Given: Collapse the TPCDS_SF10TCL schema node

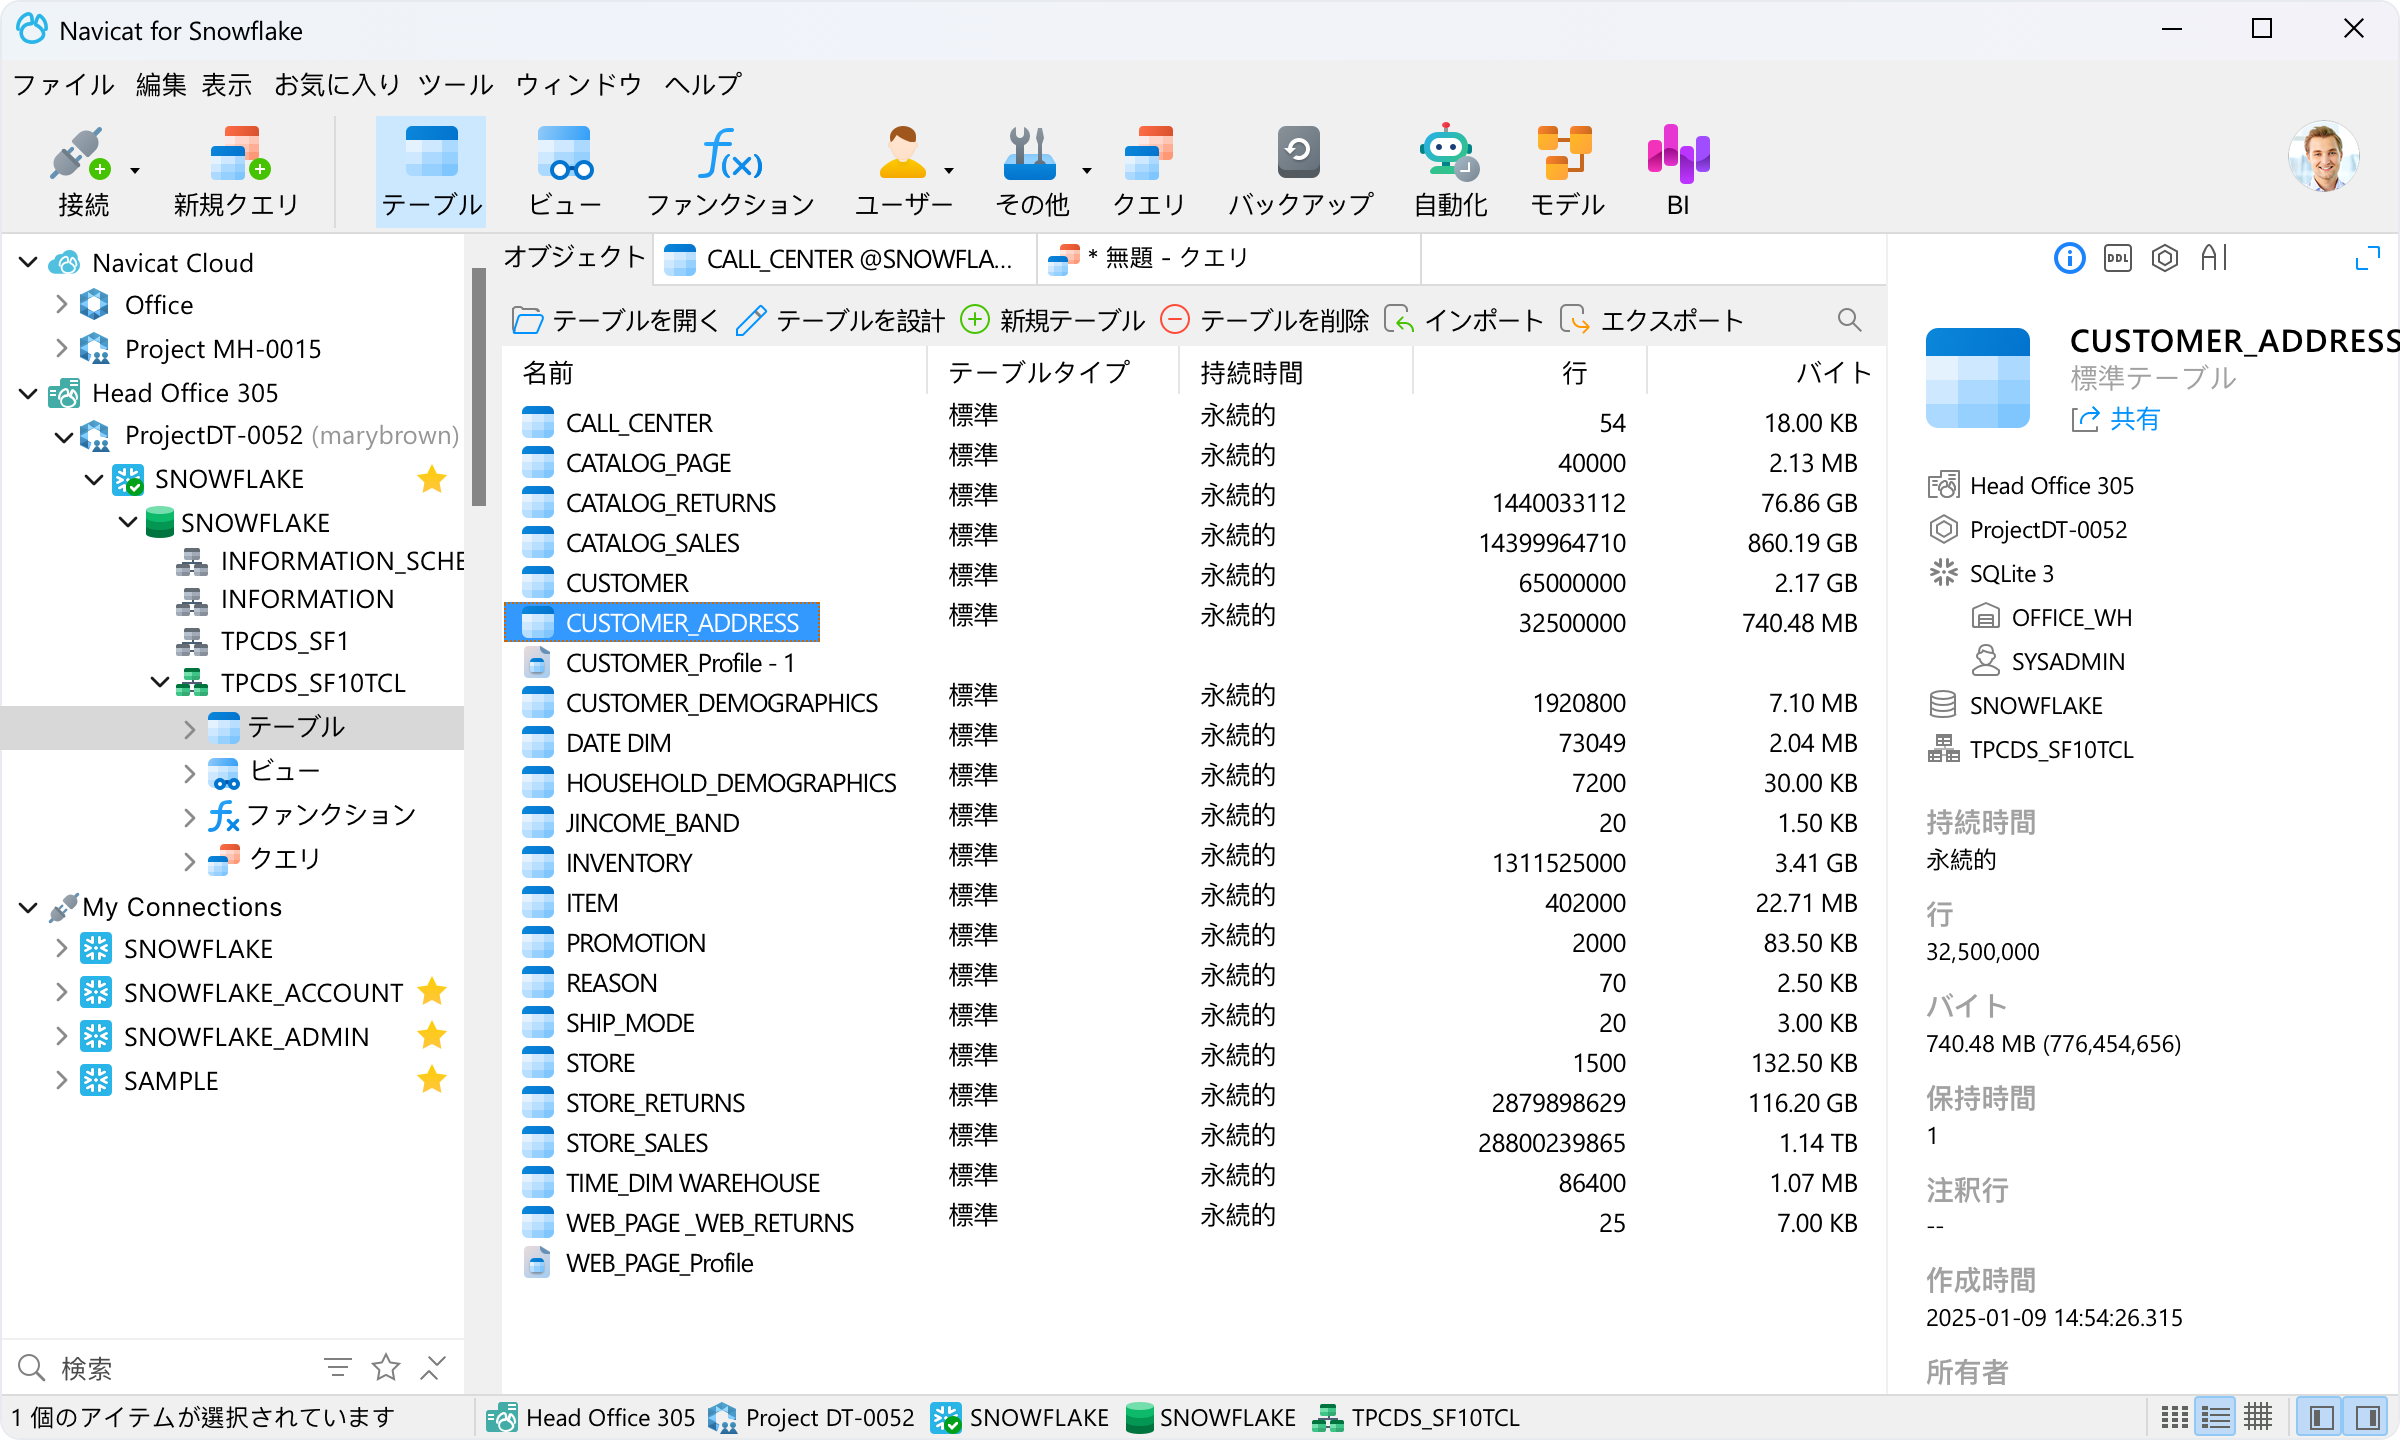Looking at the screenshot, I should click(159, 682).
